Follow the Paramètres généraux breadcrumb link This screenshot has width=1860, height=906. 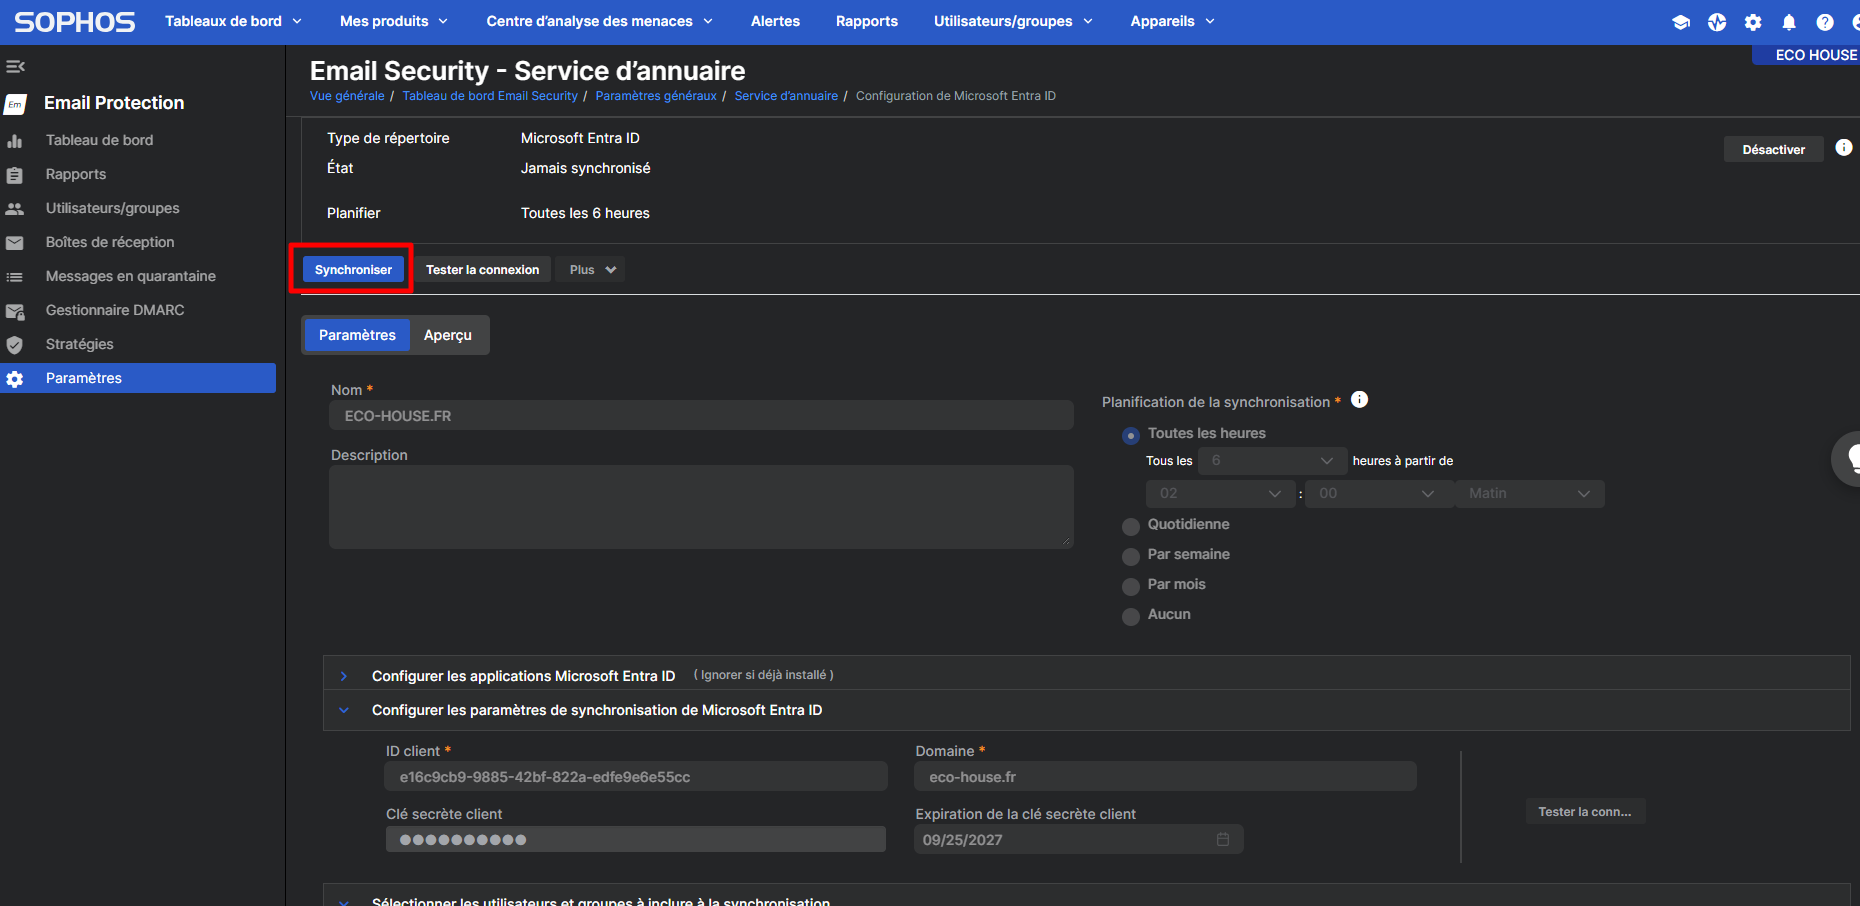656,96
